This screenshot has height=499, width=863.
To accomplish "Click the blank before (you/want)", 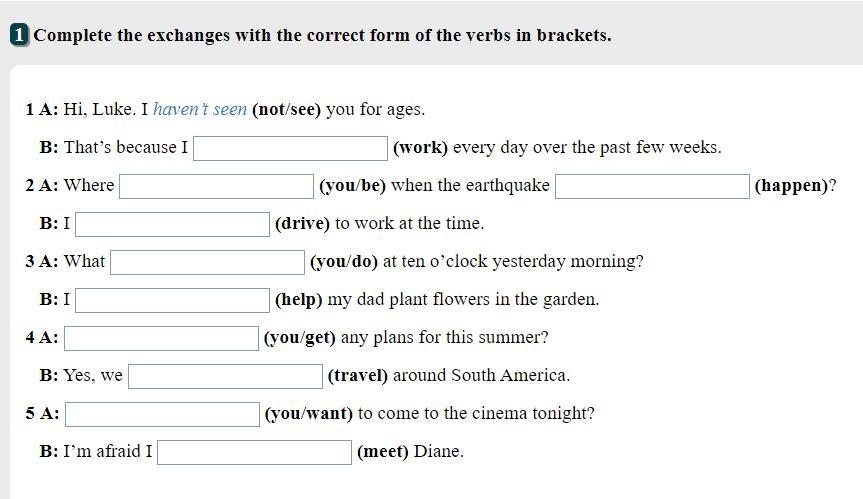I will pyautogui.click(x=162, y=414).
